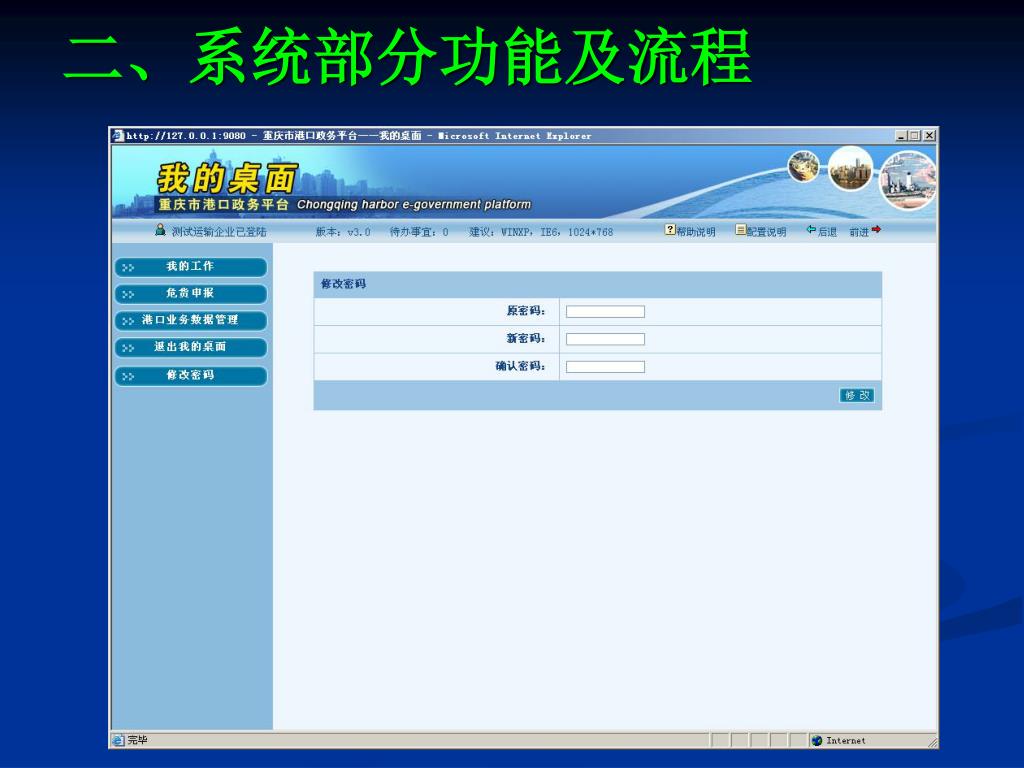Click the middle circular city photo

[850, 168]
